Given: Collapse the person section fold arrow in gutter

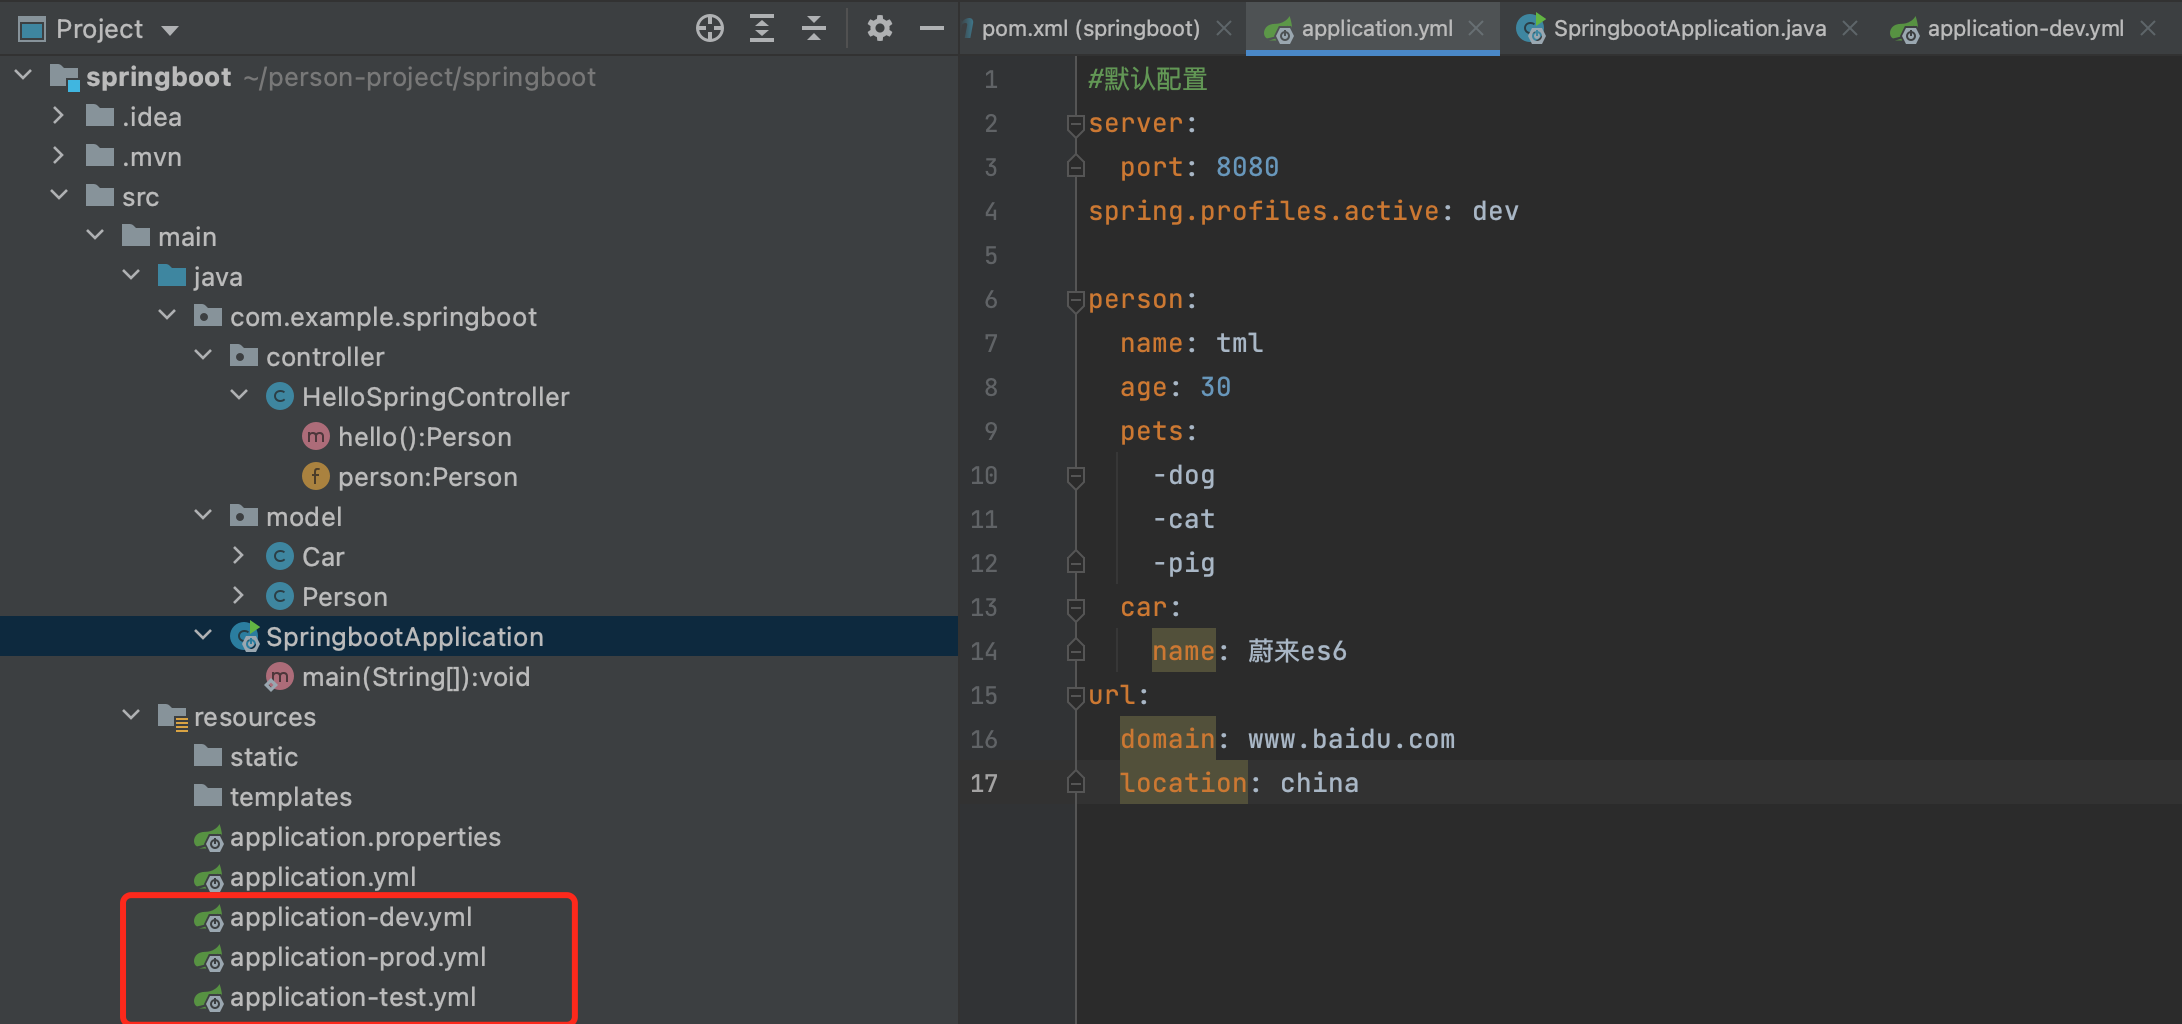Looking at the screenshot, I should [x=1075, y=299].
